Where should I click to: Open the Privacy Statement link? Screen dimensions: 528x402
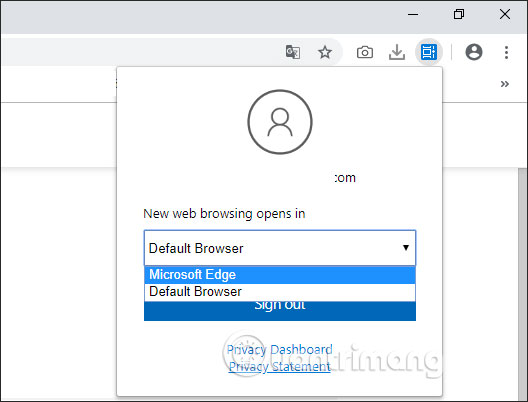point(279,366)
